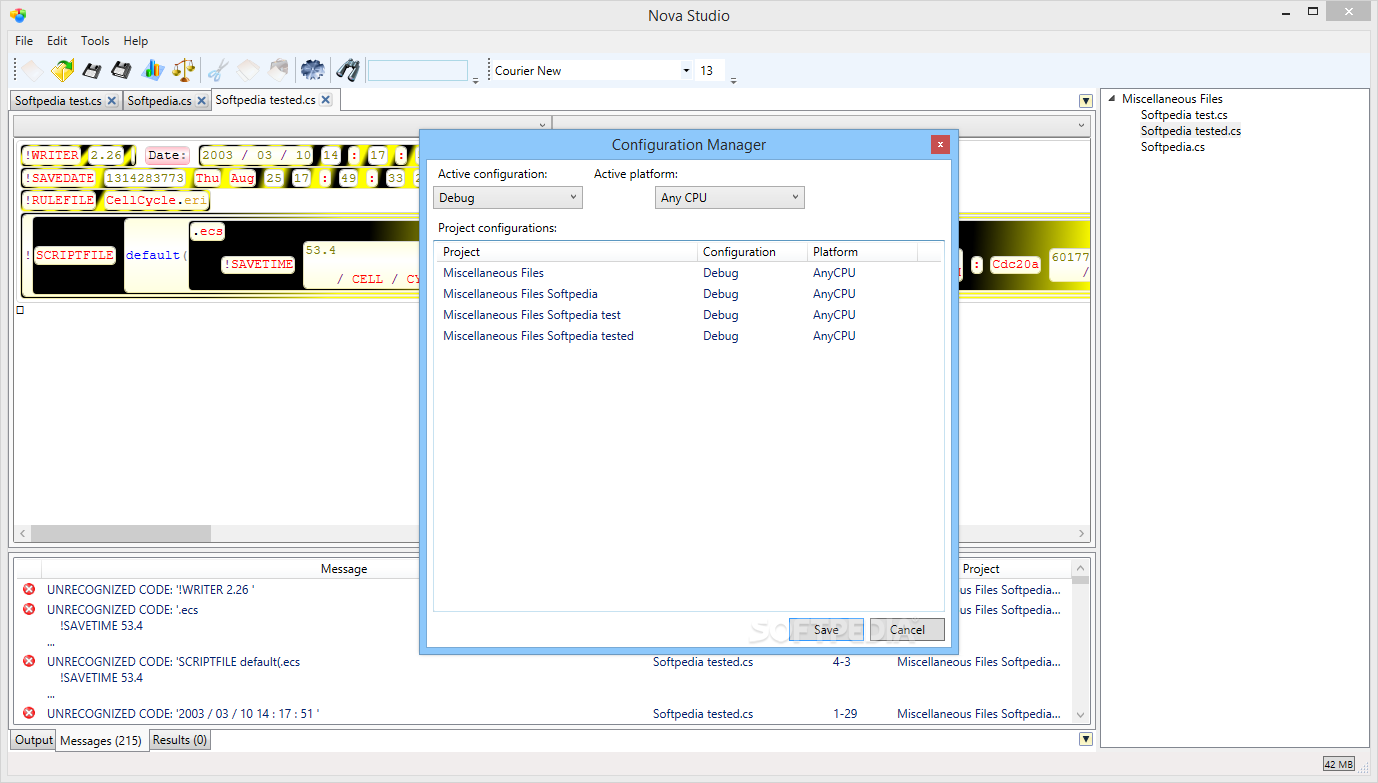Click the Save All double-floppy icon
The width and height of the screenshot is (1378, 783).
tap(121, 70)
